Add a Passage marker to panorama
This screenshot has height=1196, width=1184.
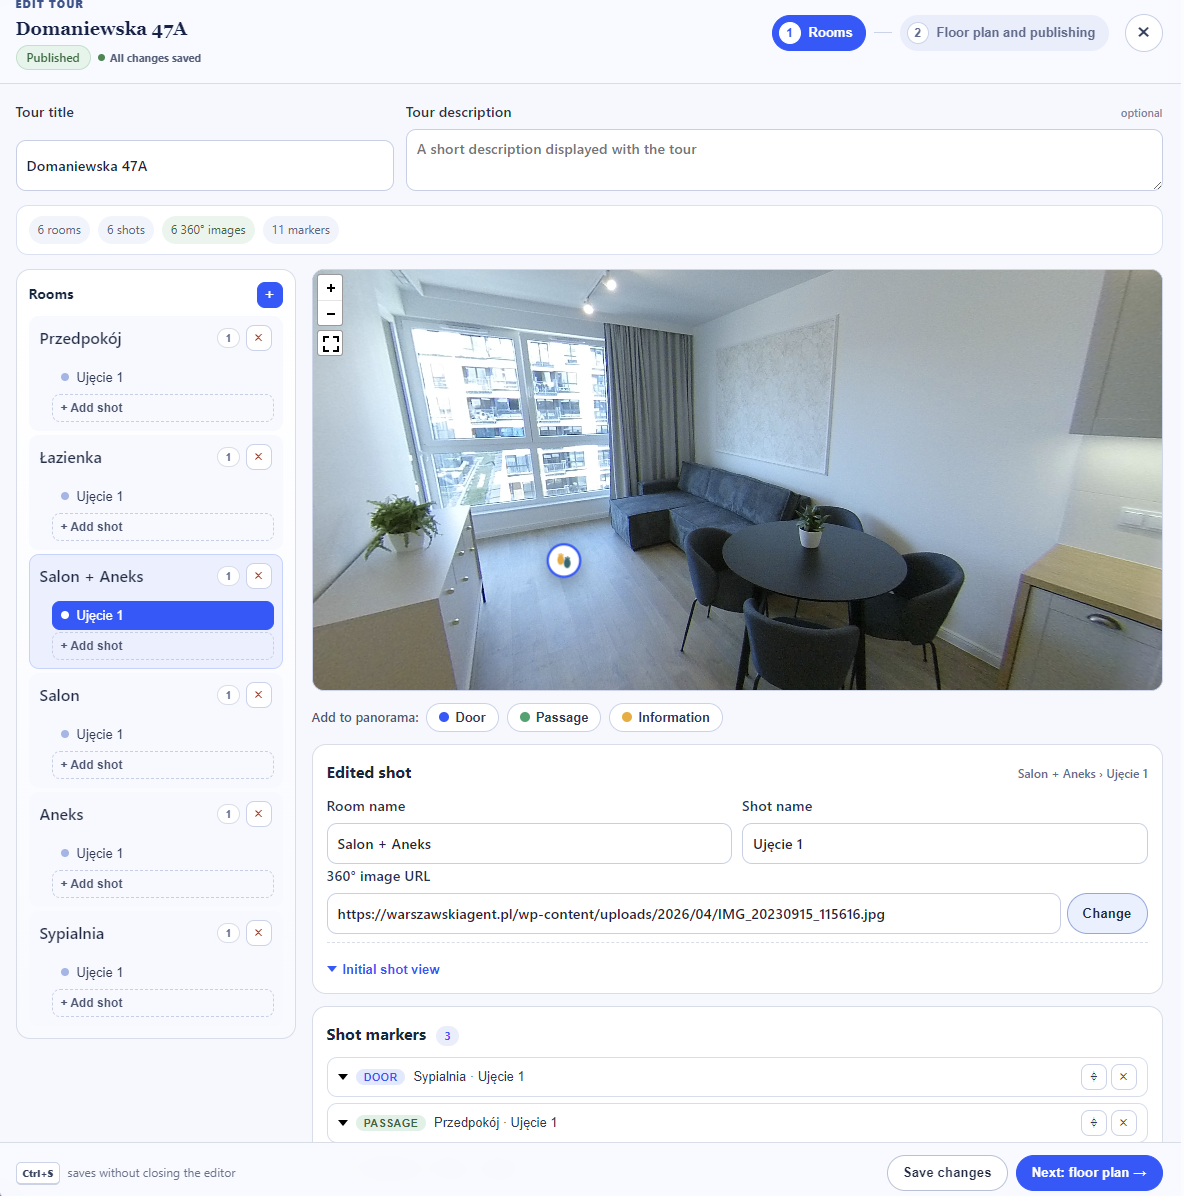554,718
